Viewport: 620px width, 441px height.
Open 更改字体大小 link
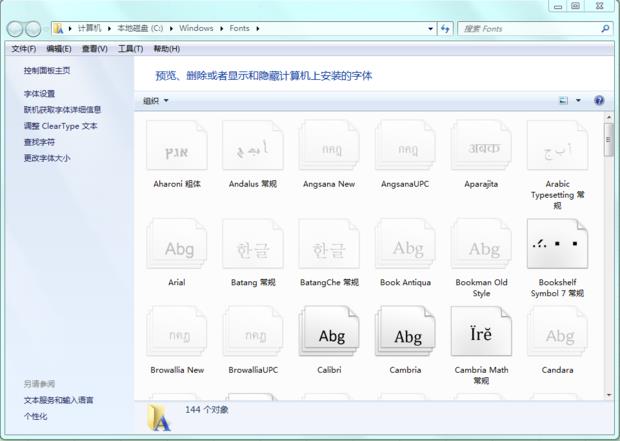pyautogui.click(x=47, y=158)
